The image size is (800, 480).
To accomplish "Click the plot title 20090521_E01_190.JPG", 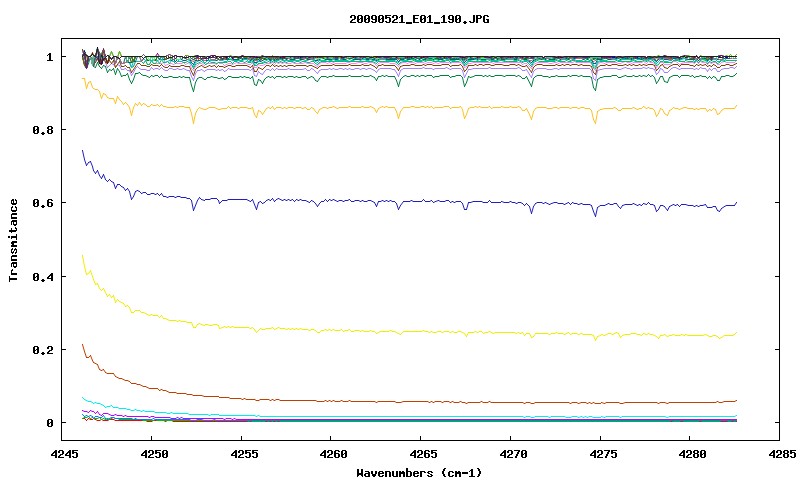I will coord(419,19).
